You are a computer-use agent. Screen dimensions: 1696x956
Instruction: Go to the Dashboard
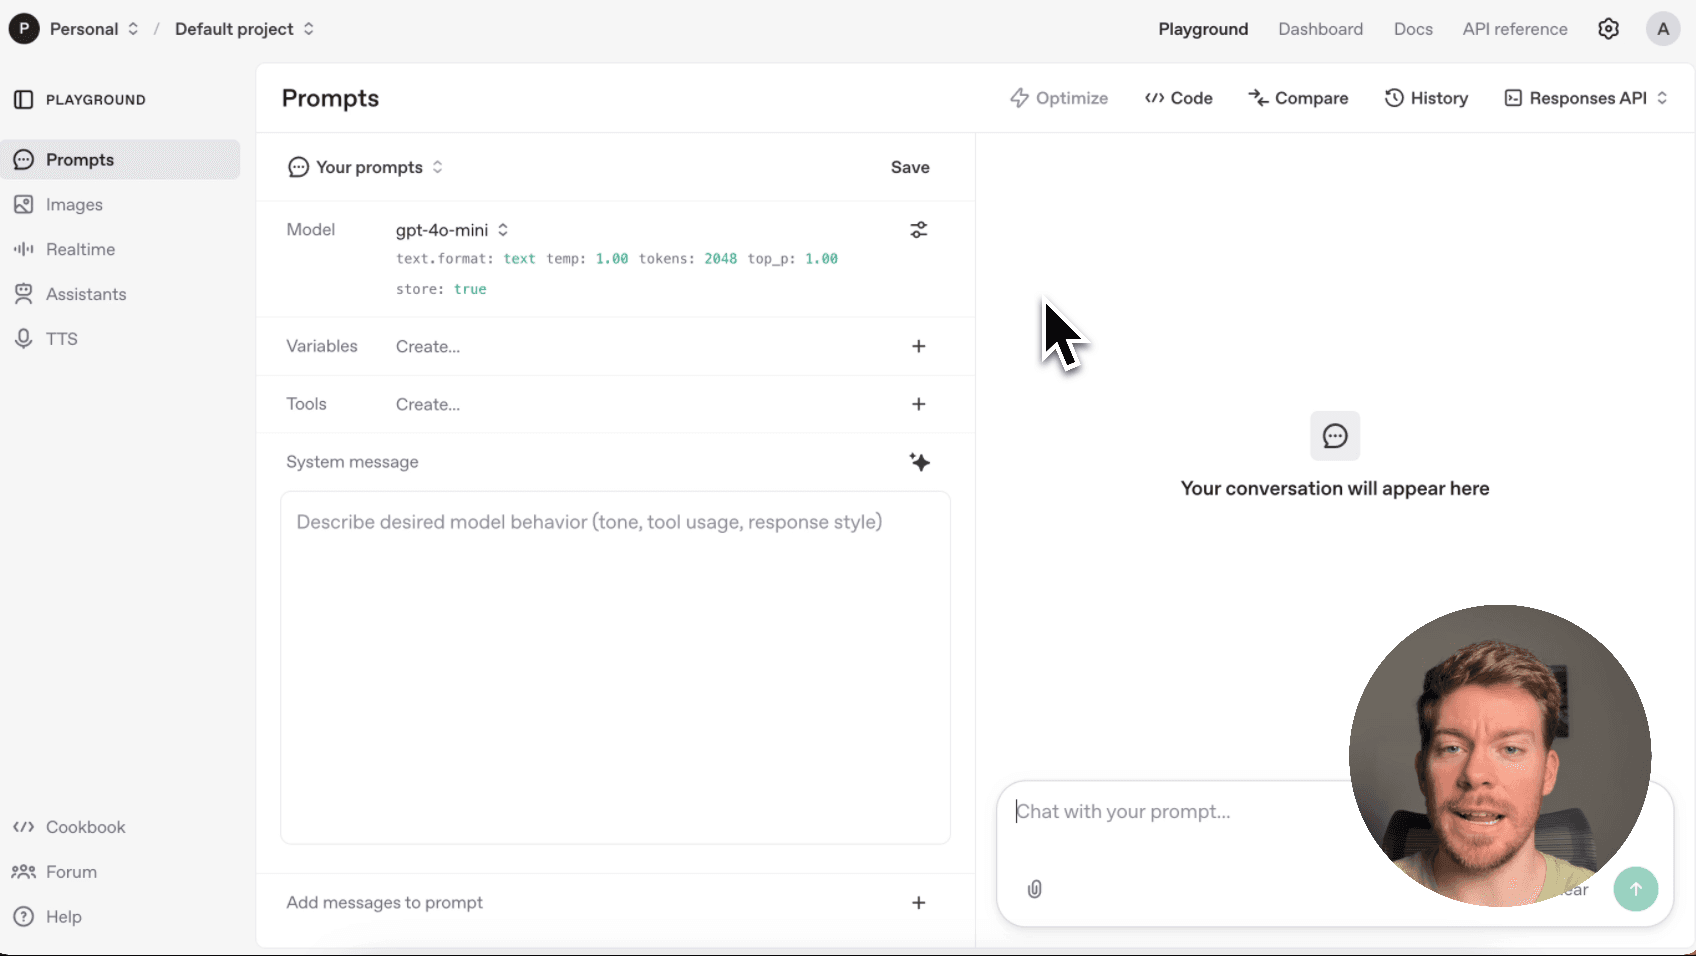pos(1320,29)
